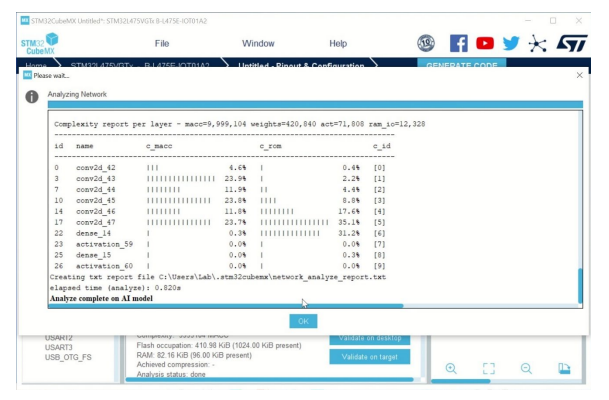Image resolution: width=609 pixels, height=400 pixels.
Task: Click the conv2d_43 row in report
Action: pos(220,179)
